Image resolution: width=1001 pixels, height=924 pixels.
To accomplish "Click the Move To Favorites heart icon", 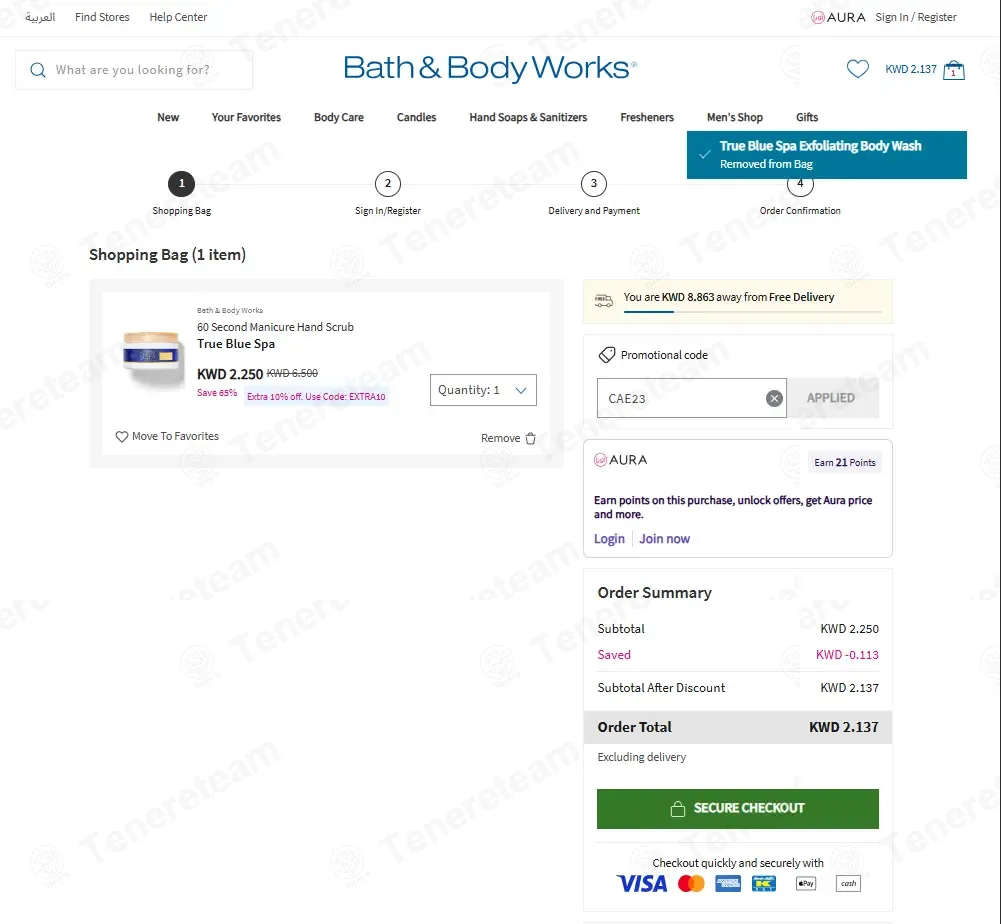I will 122,437.
